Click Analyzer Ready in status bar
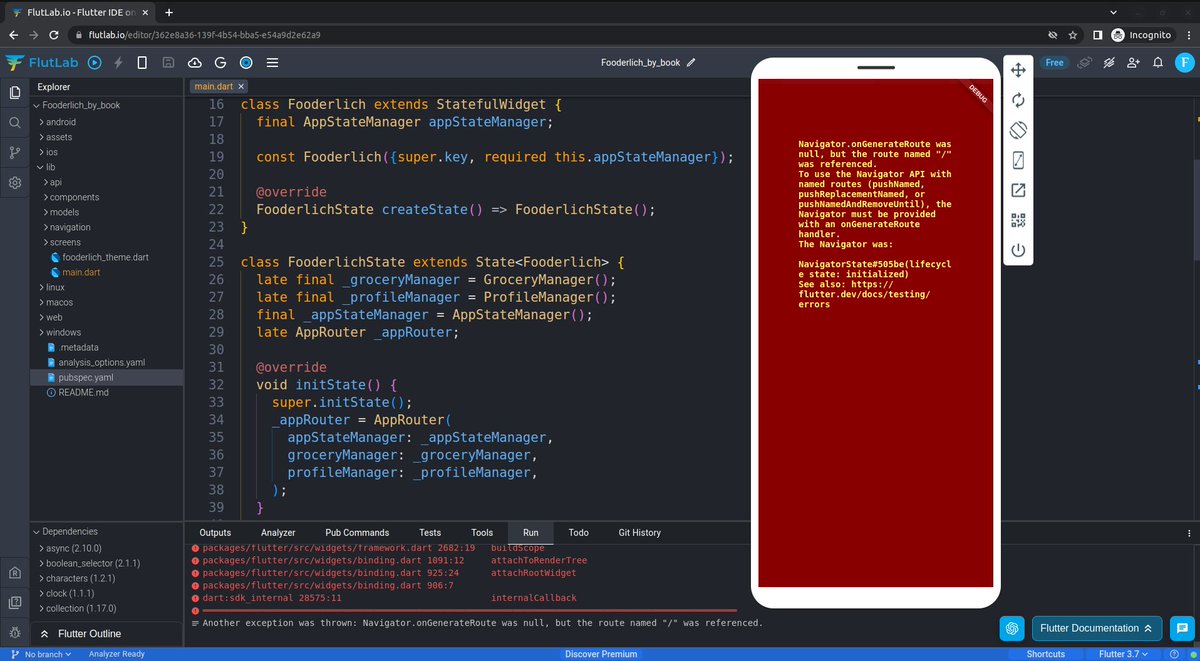Screen dimensions: 1200x661 (x=117, y=654)
